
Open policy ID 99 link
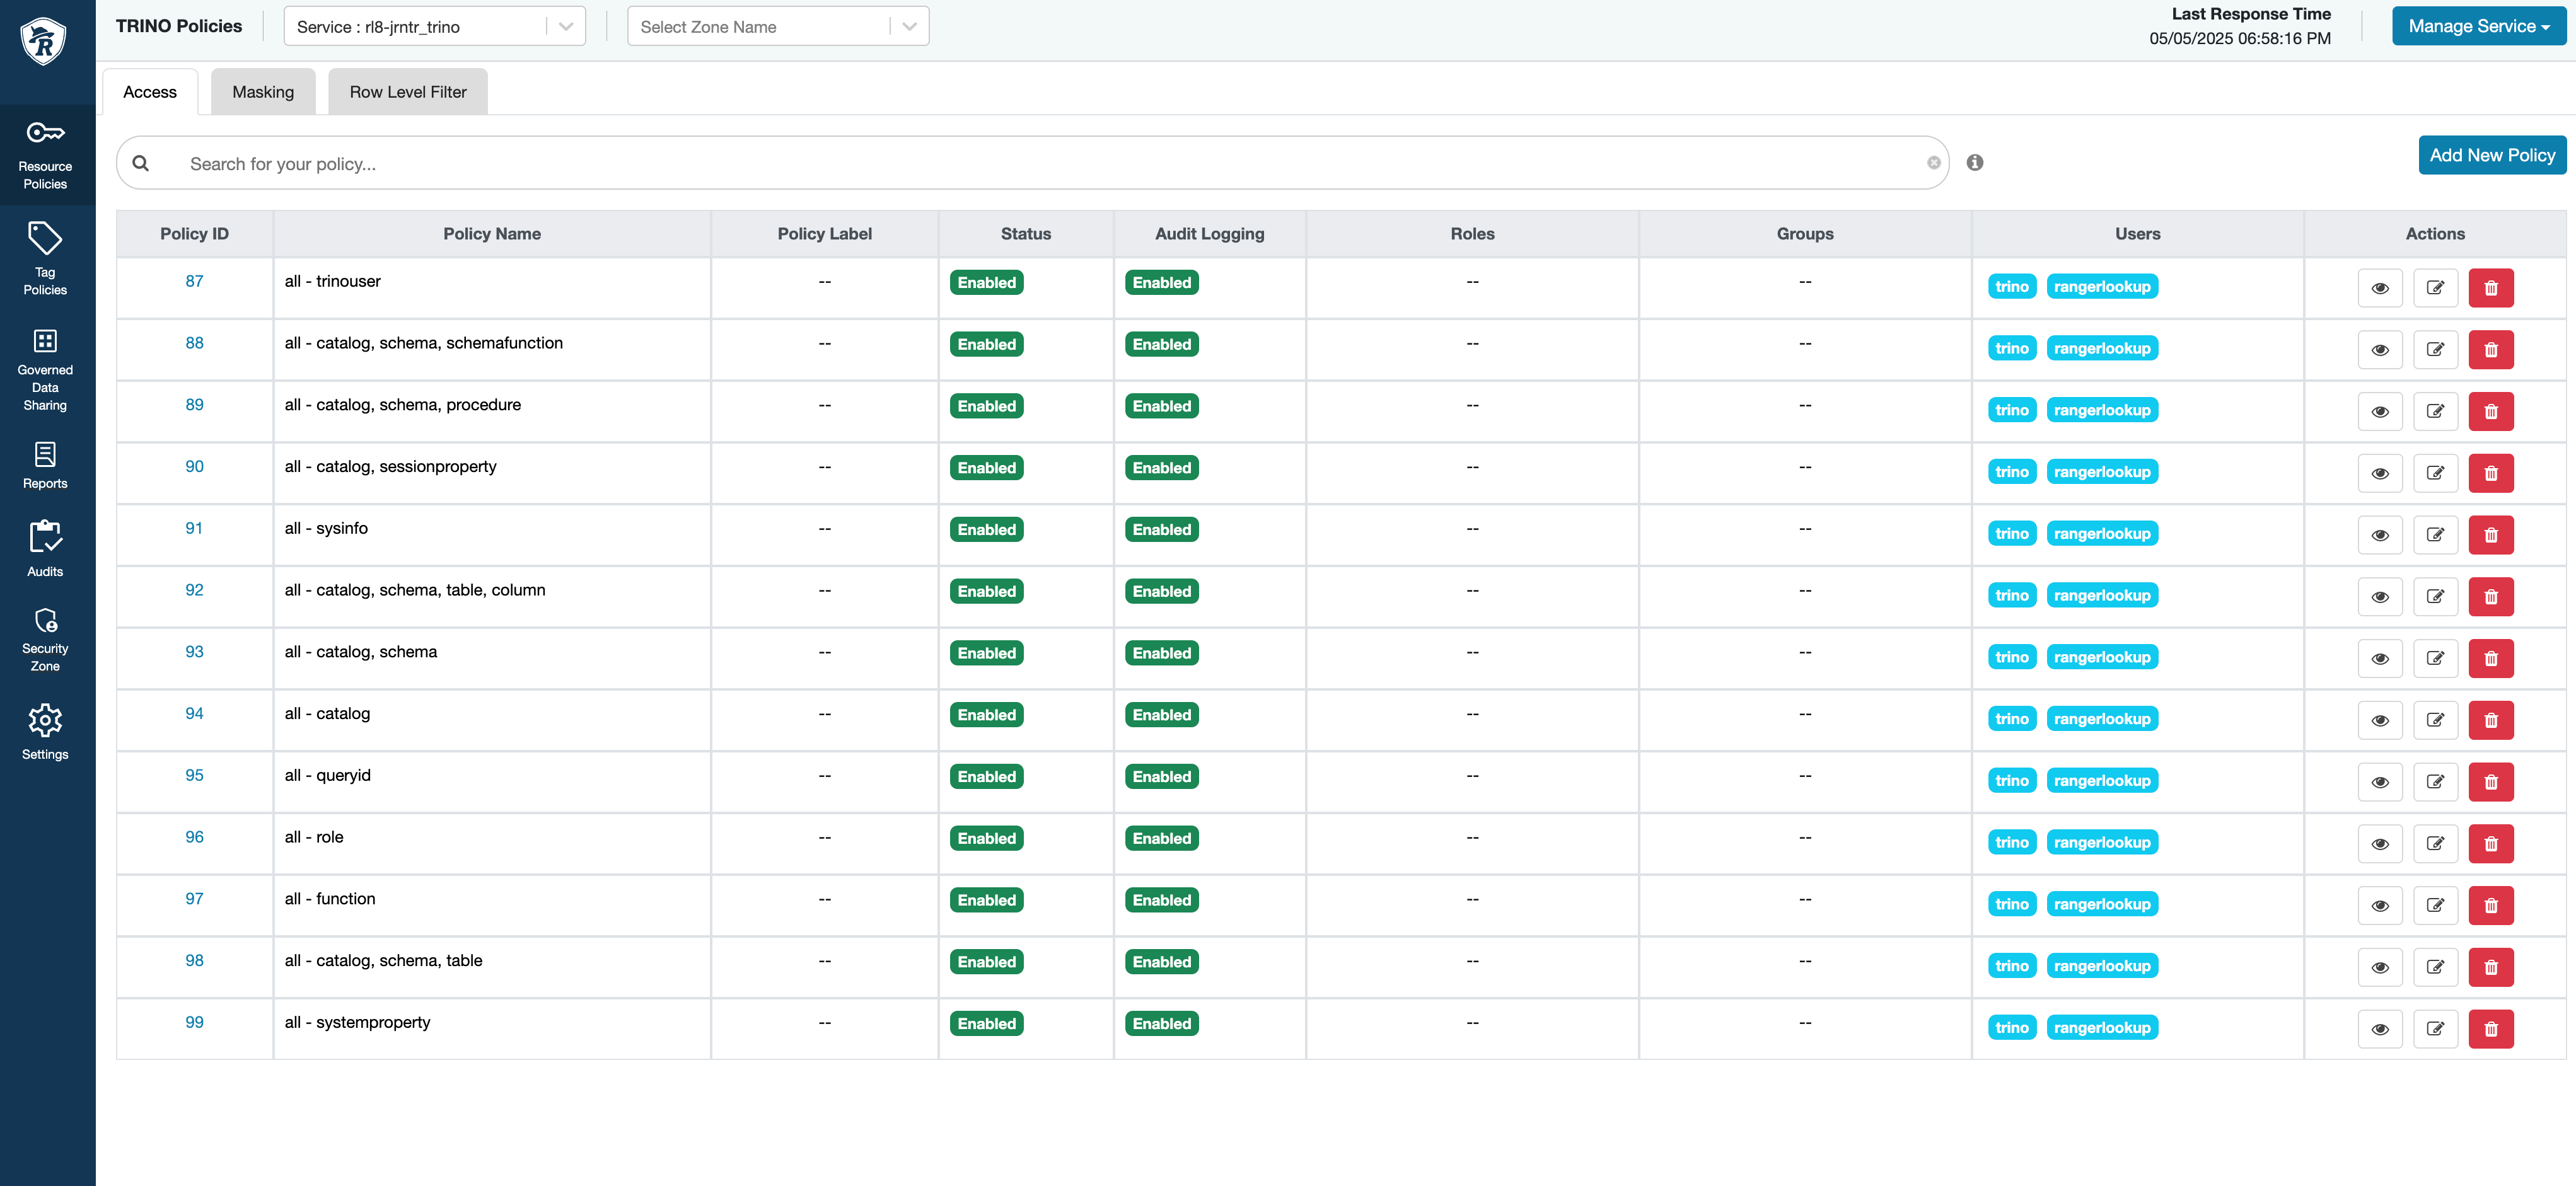click(x=194, y=1022)
